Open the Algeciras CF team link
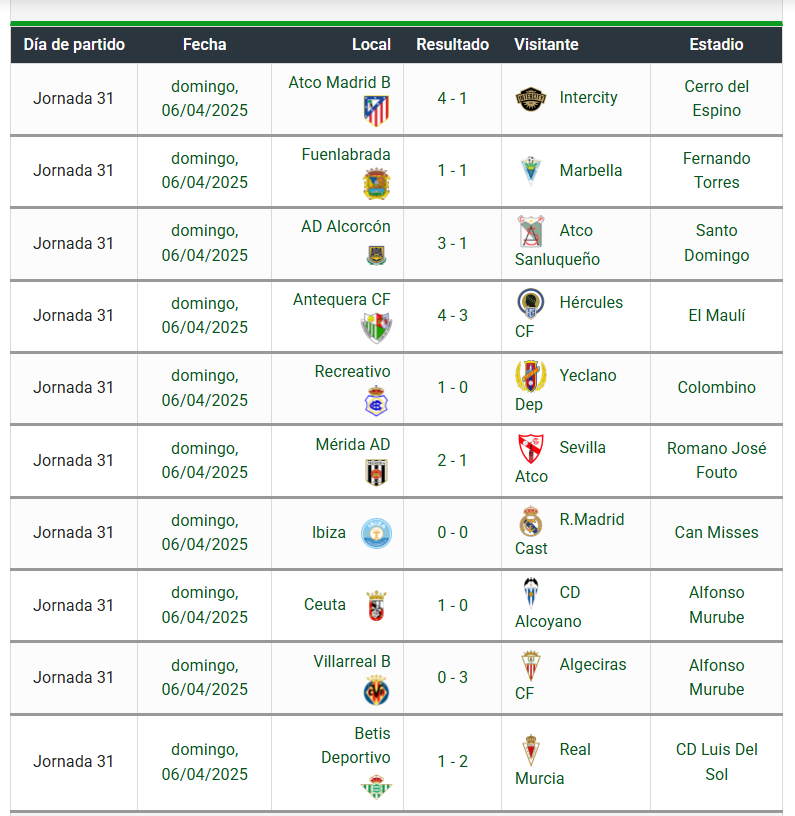The height and width of the screenshot is (816, 795). [x=570, y=678]
